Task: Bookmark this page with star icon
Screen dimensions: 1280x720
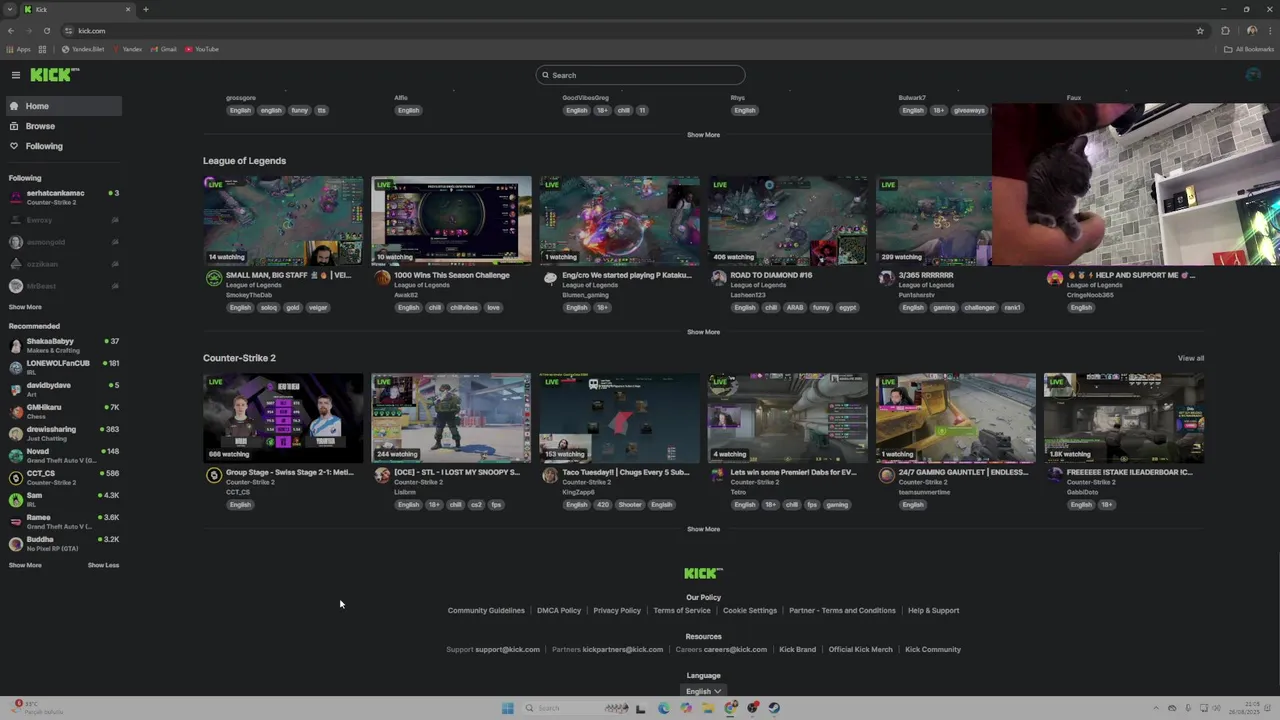Action: (1200, 31)
